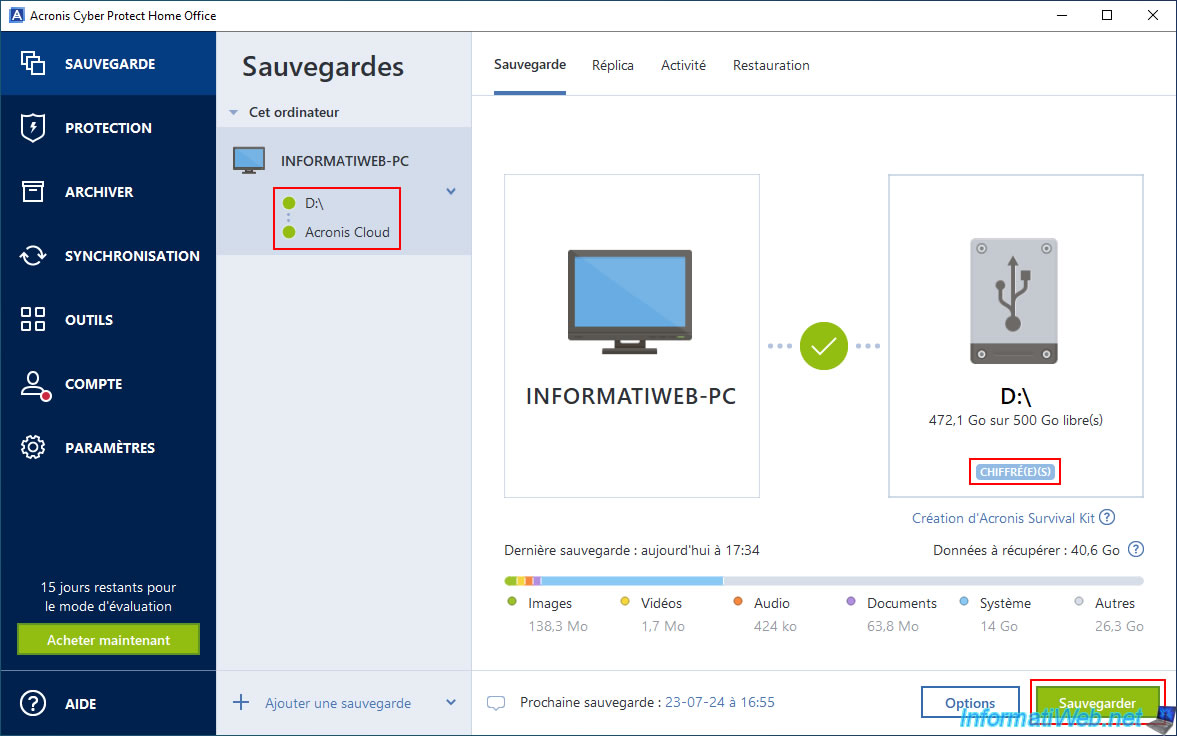Click help icon next to Données à récupérer

[1136, 550]
